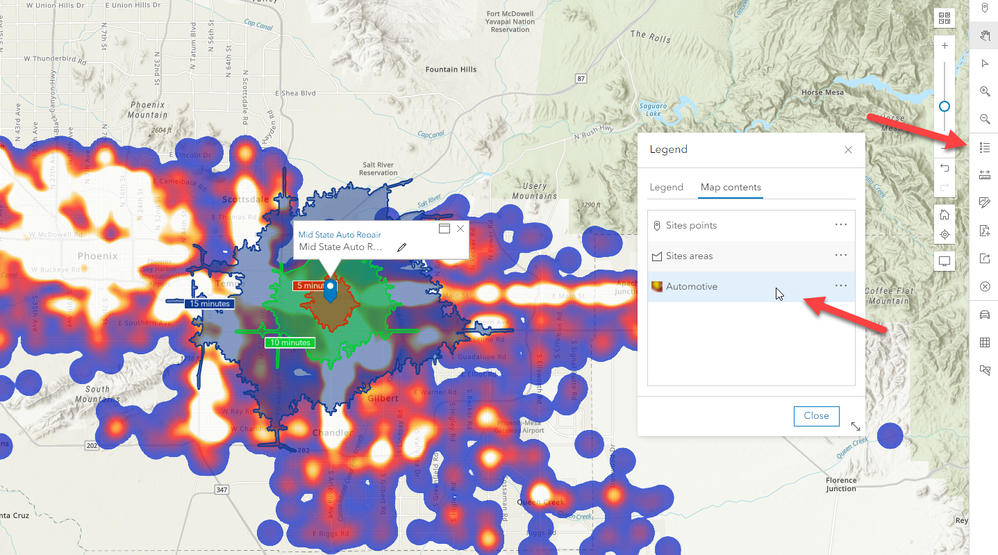The height and width of the screenshot is (555, 998).
Task: Click the Automotive heatmap layer symbol
Action: [657, 287]
